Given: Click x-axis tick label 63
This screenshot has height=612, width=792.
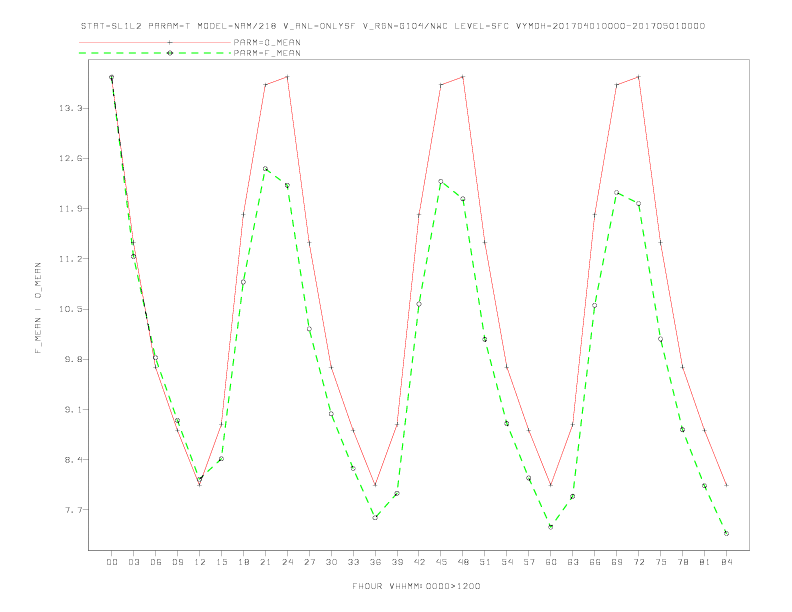Looking at the screenshot, I should pos(573,562).
